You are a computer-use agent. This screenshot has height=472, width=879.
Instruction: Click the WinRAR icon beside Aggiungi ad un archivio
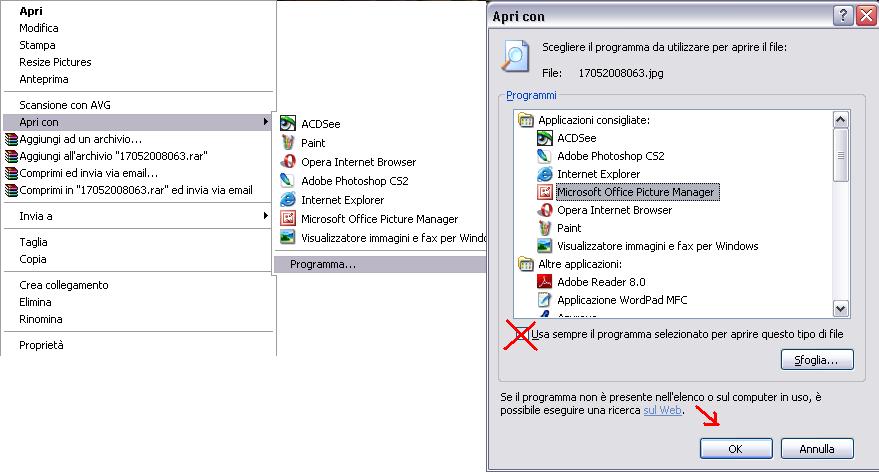pos(11,139)
